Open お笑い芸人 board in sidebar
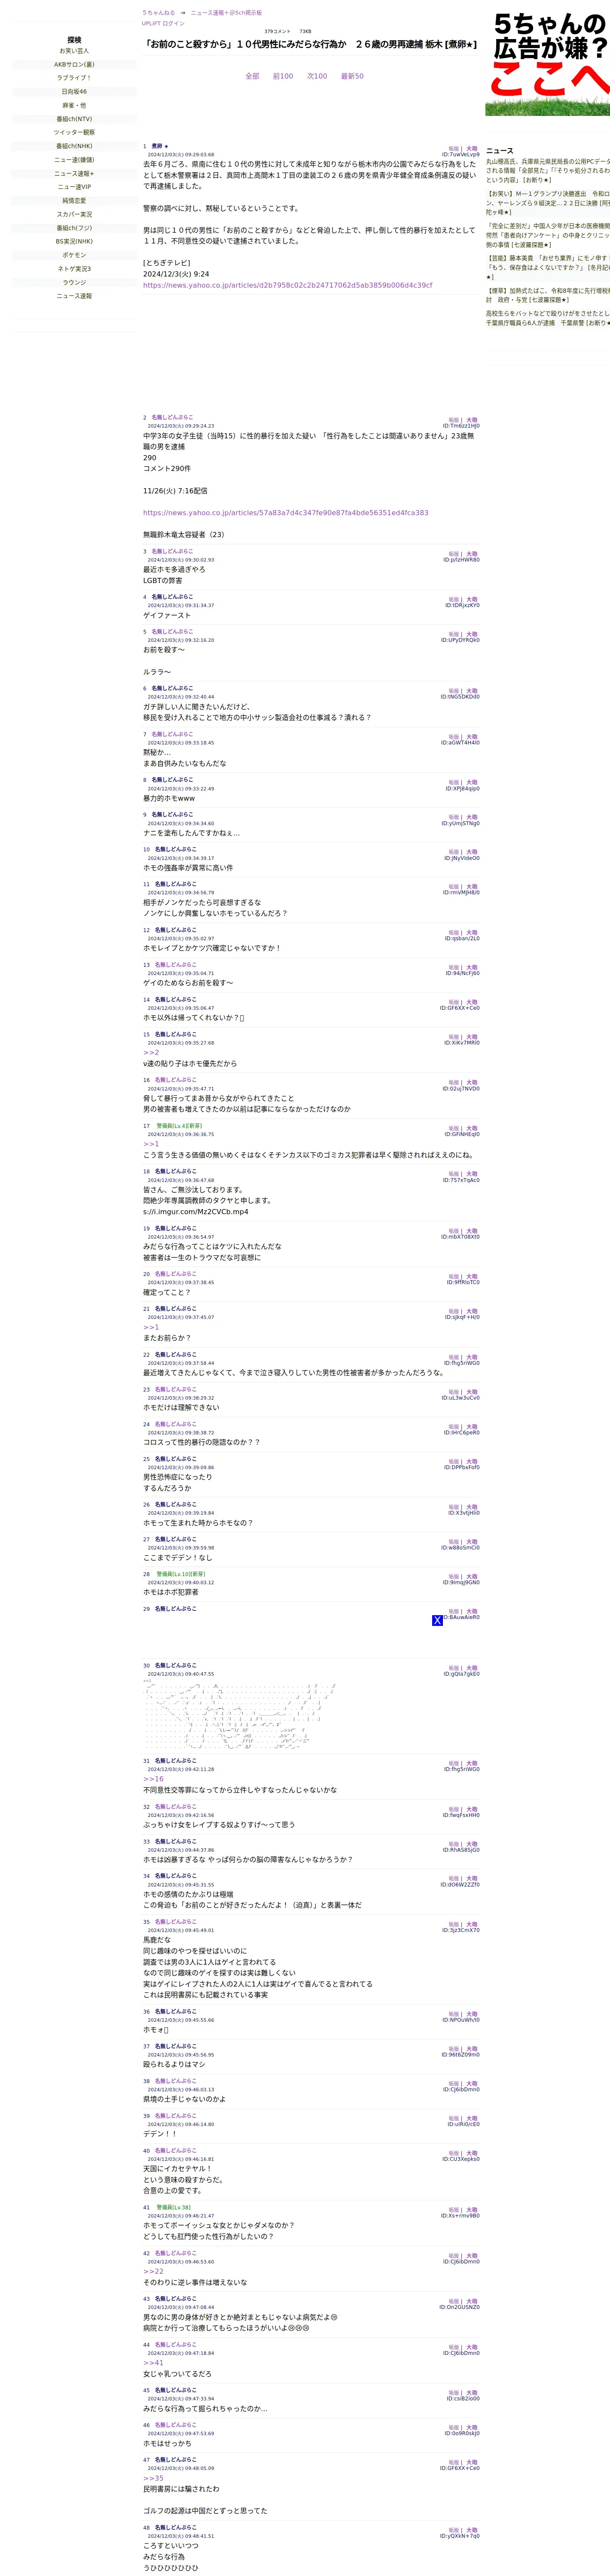This screenshot has height=2576, width=610. (74, 51)
